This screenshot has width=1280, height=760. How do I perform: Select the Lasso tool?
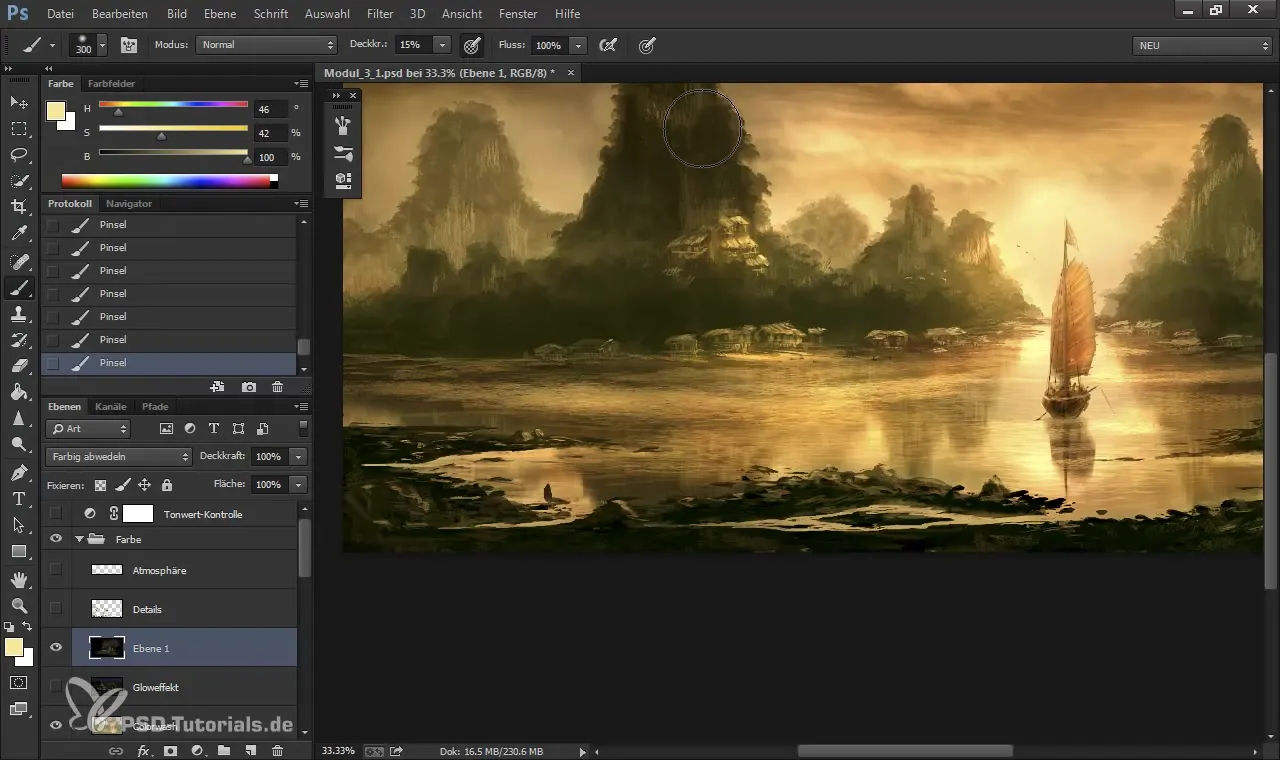(x=19, y=155)
